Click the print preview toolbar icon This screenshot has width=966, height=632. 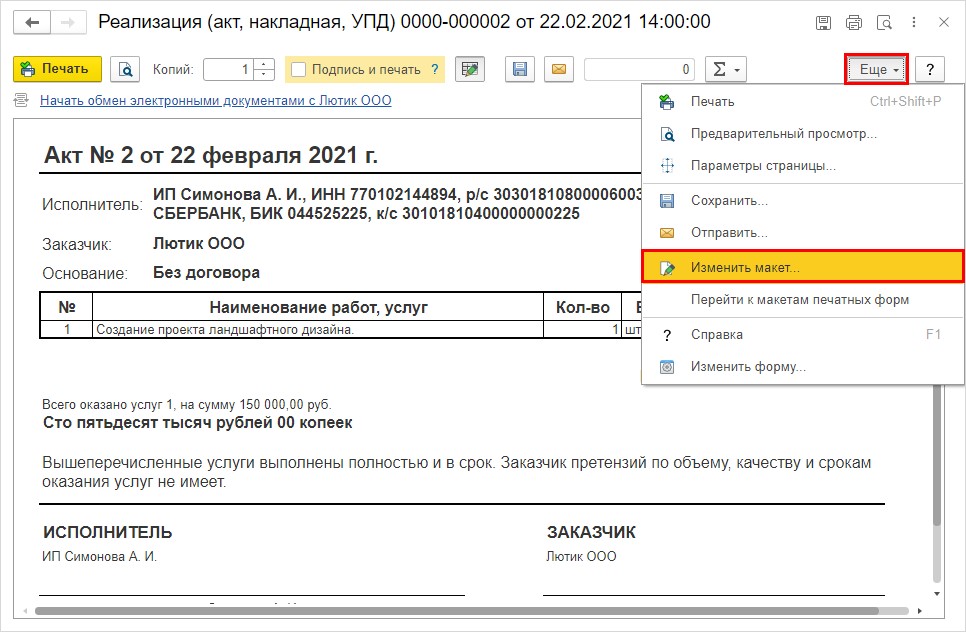[125, 69]
